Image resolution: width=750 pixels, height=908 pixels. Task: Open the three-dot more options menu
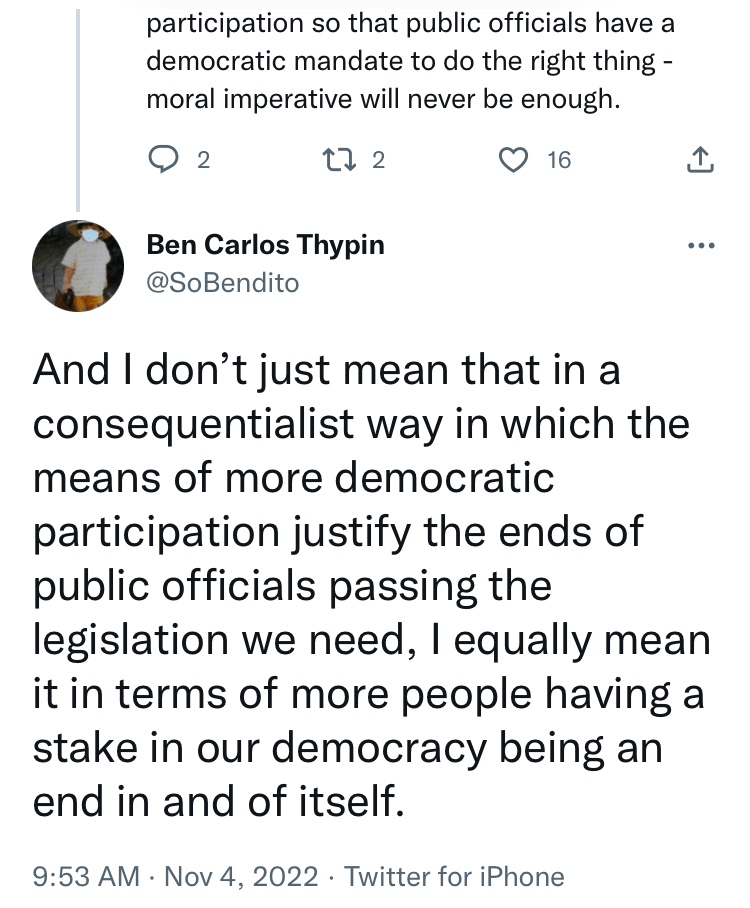tap(702, 246)
